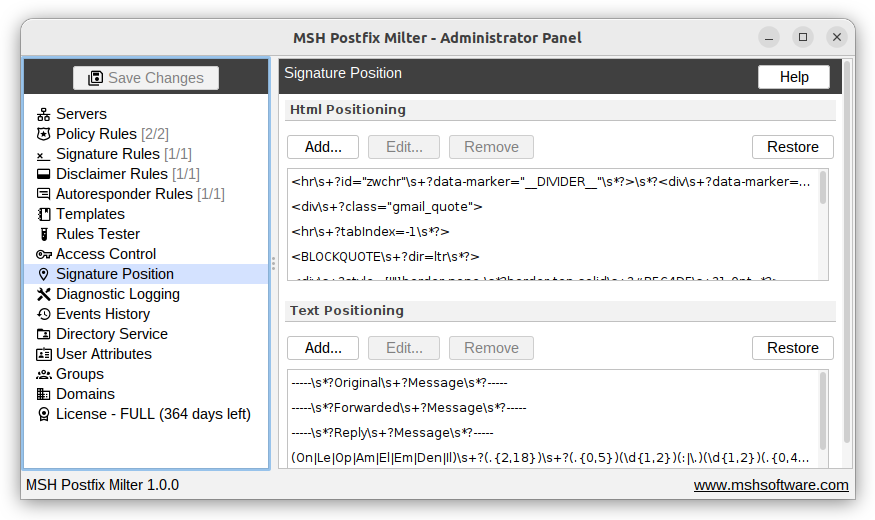Click the User Attributes card icon
The height and width of the screenshot is (520, 875).
[44, 354]
